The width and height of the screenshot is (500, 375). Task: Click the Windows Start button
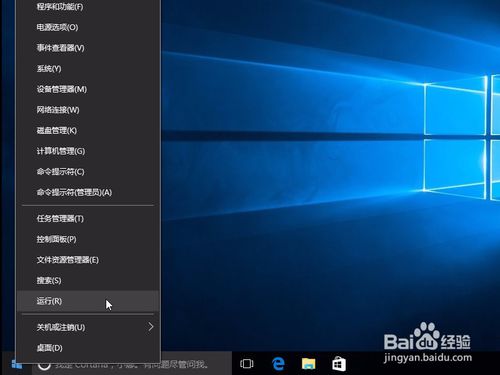pyautogui.click(x=16, y=364)
